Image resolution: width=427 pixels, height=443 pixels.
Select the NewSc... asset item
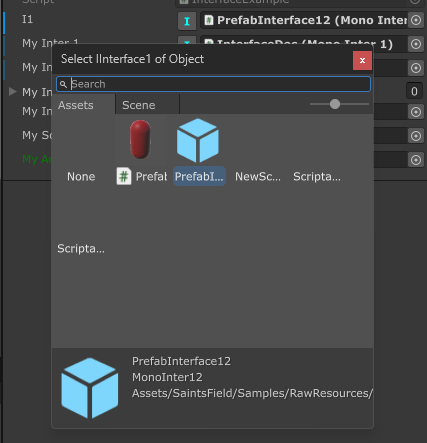[x=258, y=177]
